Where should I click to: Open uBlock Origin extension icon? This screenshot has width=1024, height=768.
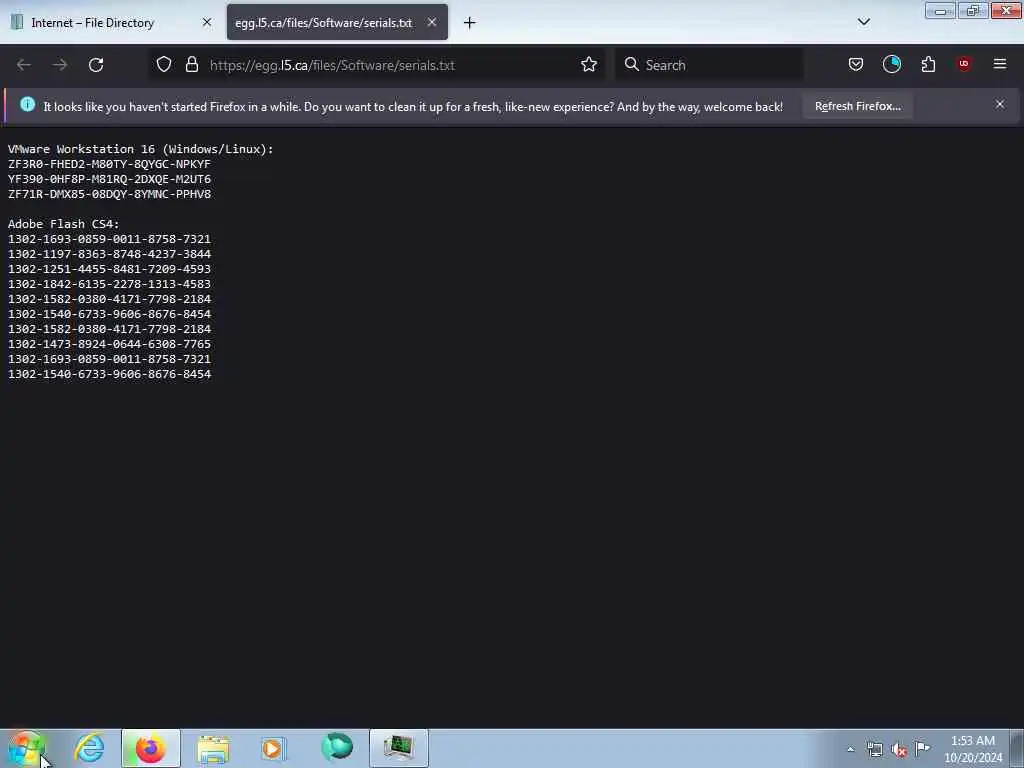pos(964,64)
